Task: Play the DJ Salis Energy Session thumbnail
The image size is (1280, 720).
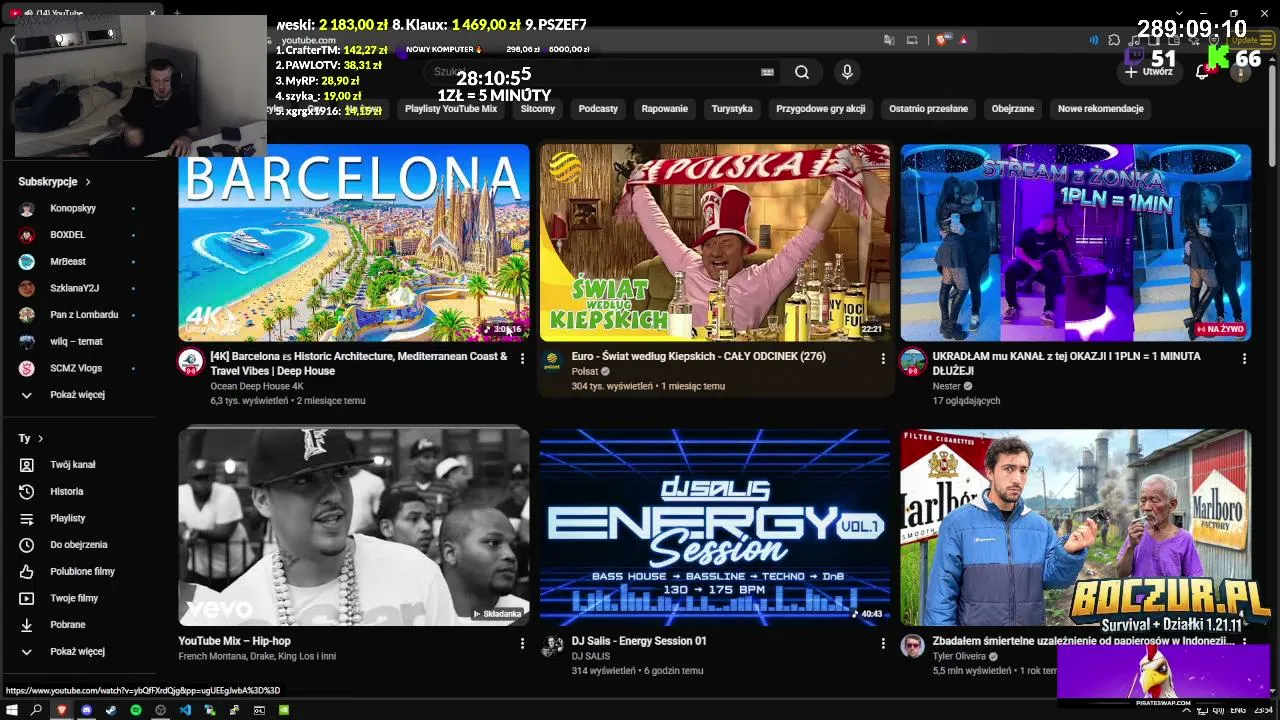Action: coord(715,528)
